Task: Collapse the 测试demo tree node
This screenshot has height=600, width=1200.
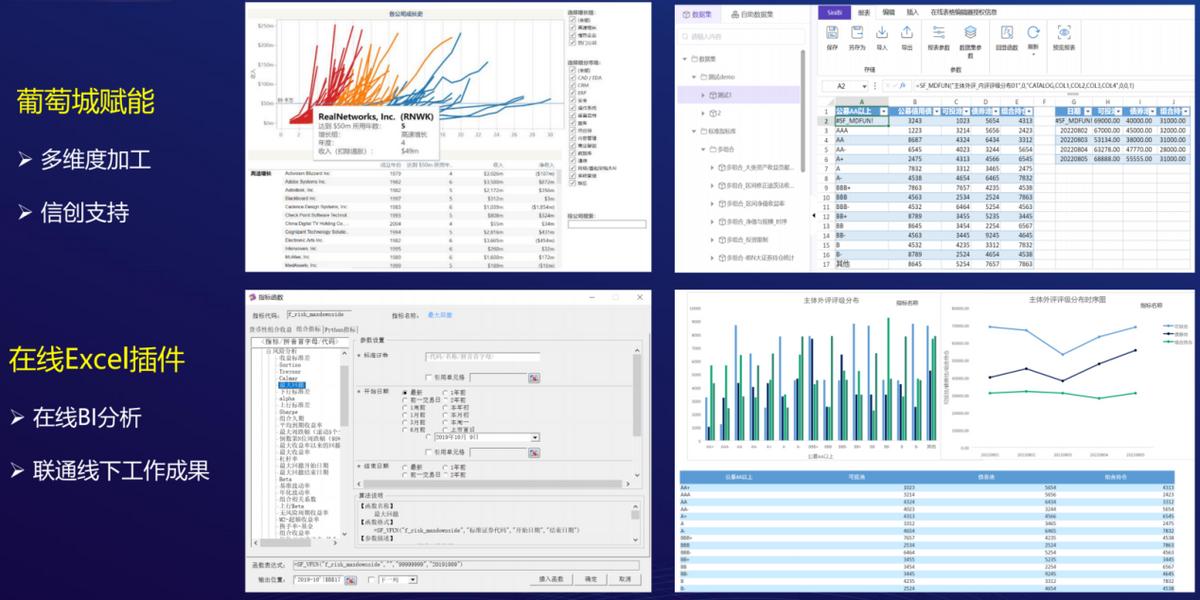Action: click(x=693, y=77)
